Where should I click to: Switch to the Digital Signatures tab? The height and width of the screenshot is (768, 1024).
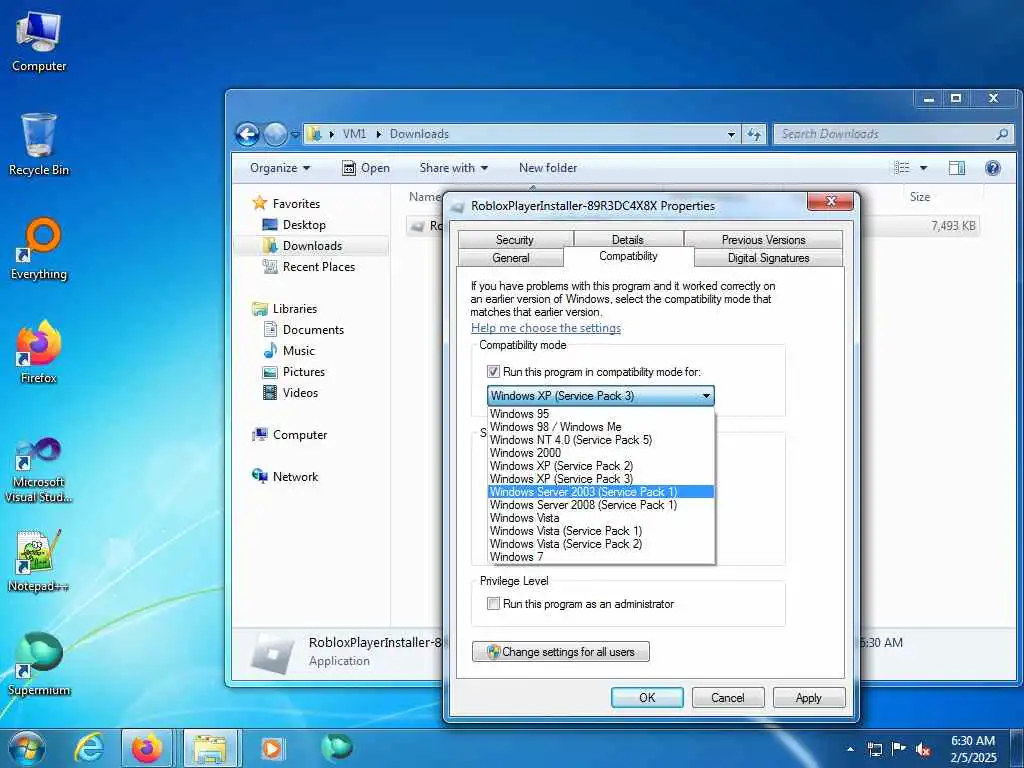[x=769, y=258]
